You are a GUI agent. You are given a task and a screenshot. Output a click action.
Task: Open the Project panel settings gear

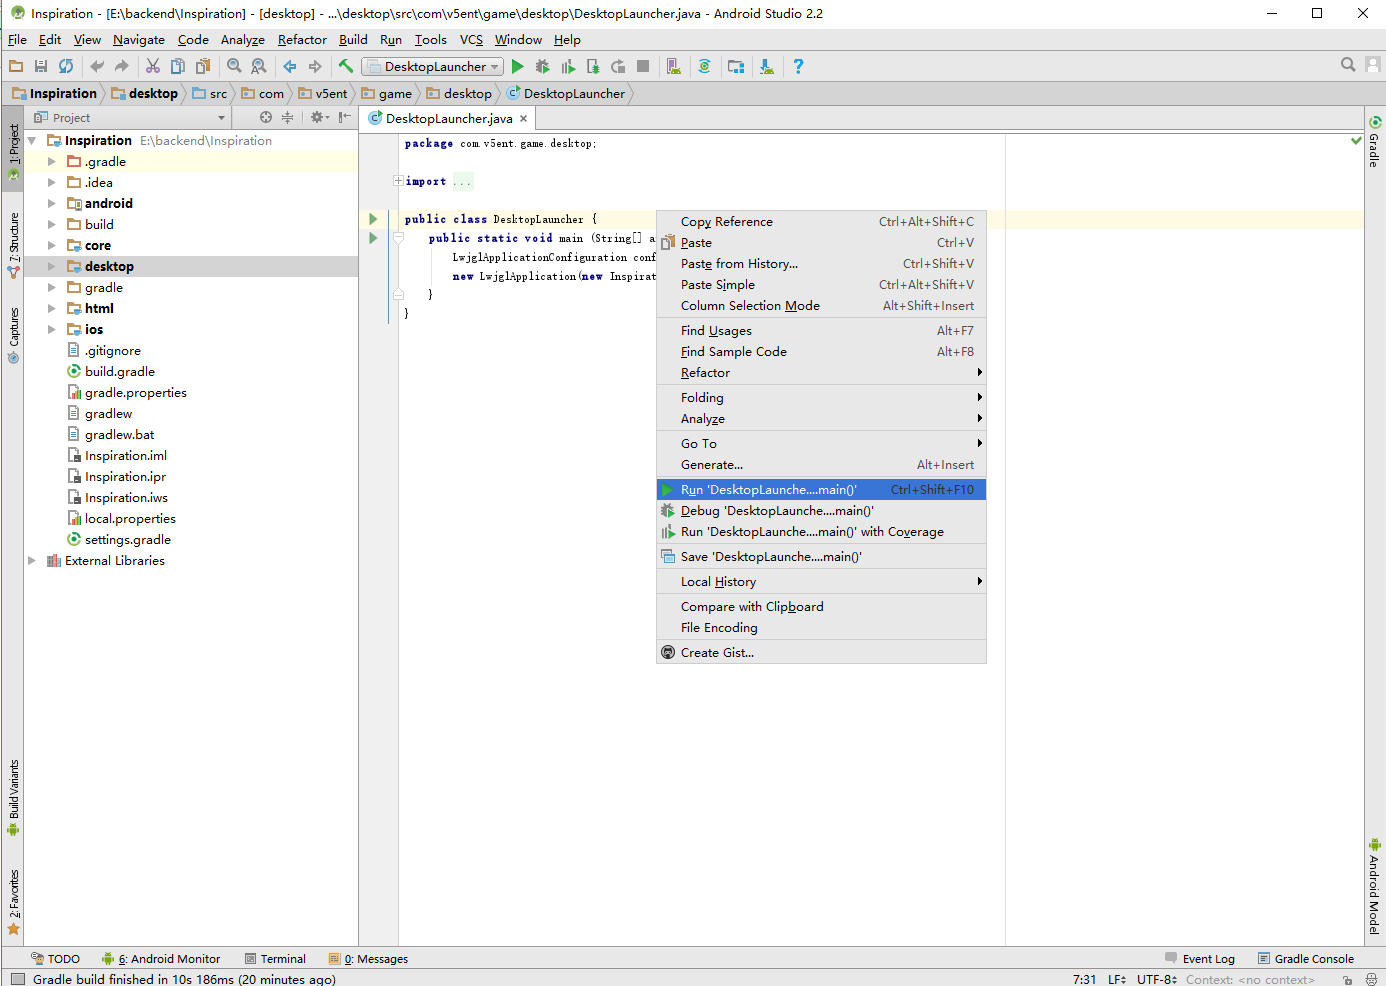click(x=319, y=117)
